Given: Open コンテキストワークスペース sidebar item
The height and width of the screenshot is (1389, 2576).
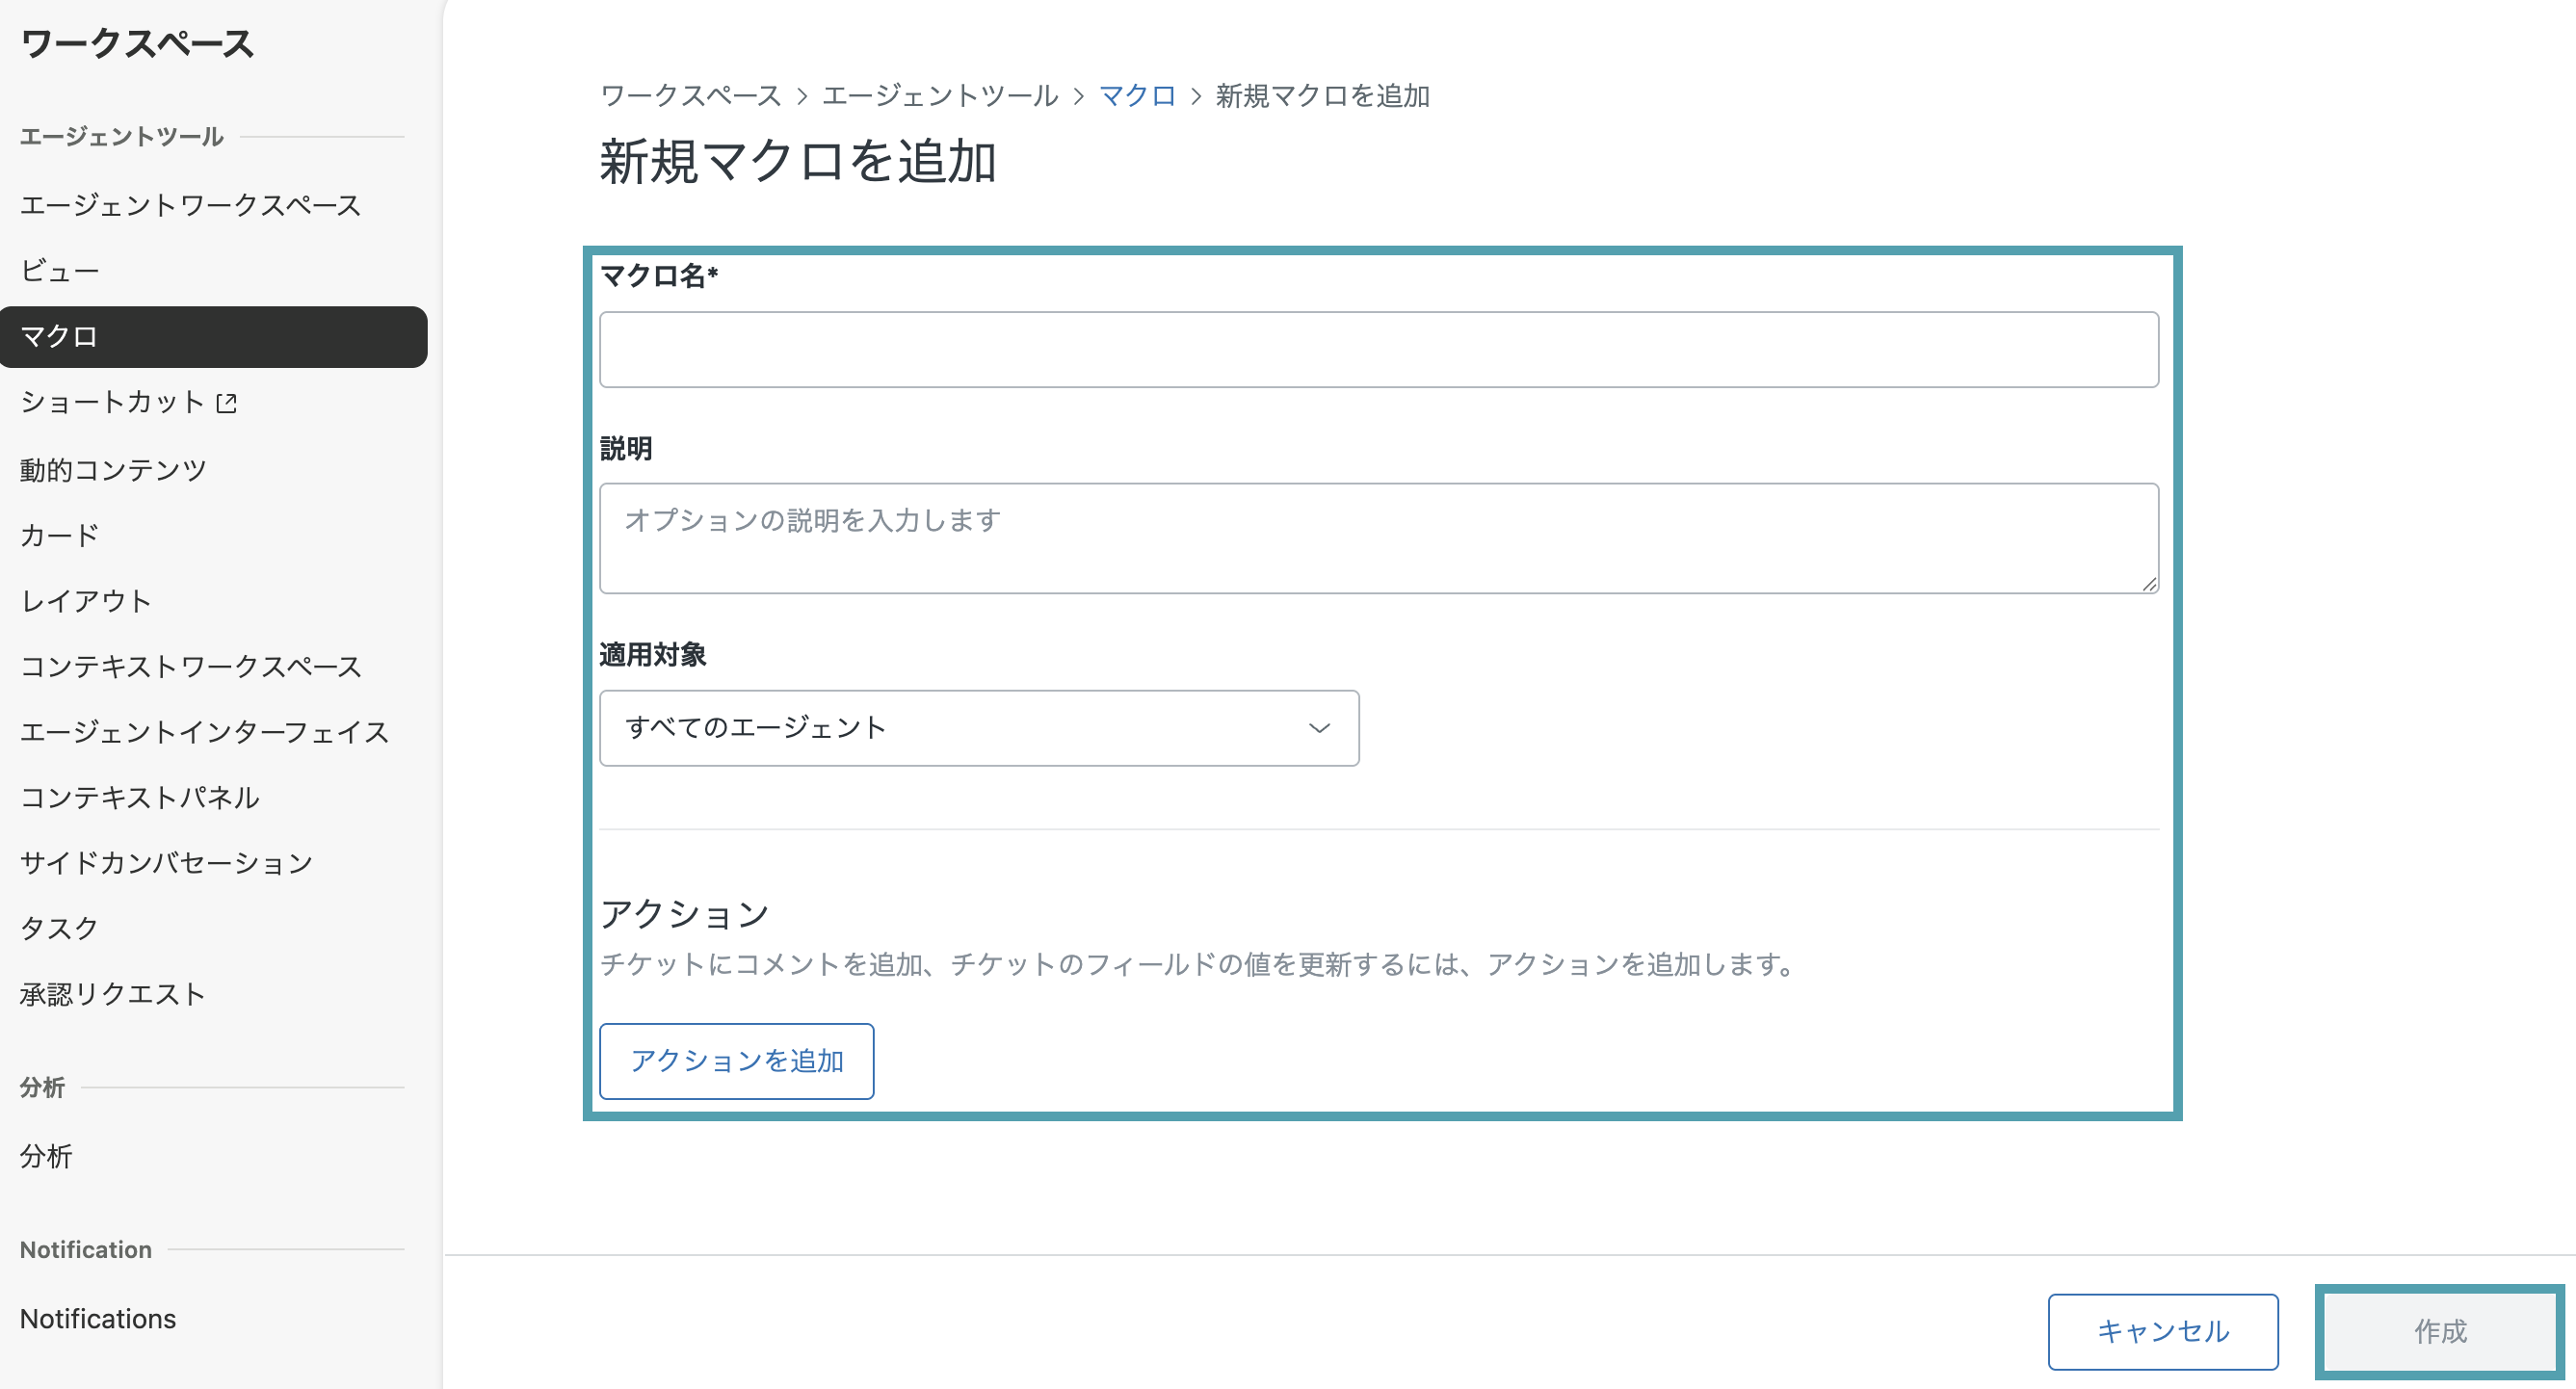Looking at the screenshot, I should pos(191,667).
